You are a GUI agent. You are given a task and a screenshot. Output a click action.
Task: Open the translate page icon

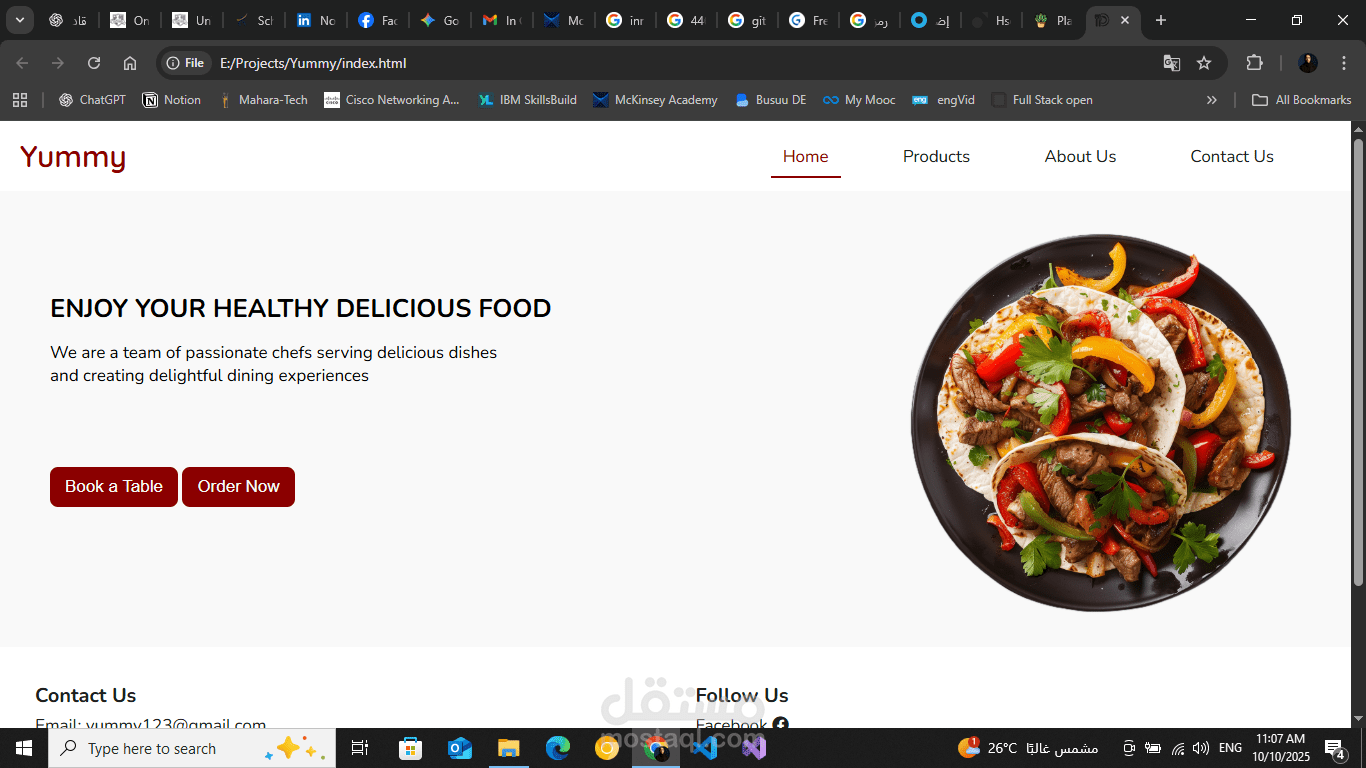(x=1171, y=62)
